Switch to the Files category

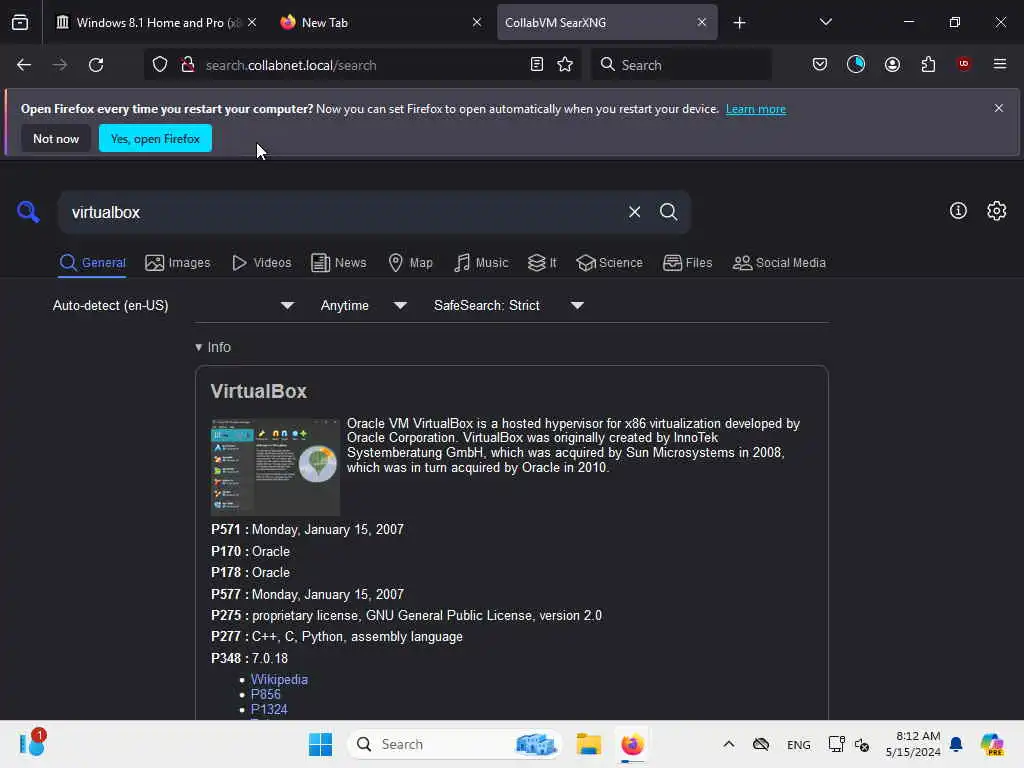click(688, 263)
